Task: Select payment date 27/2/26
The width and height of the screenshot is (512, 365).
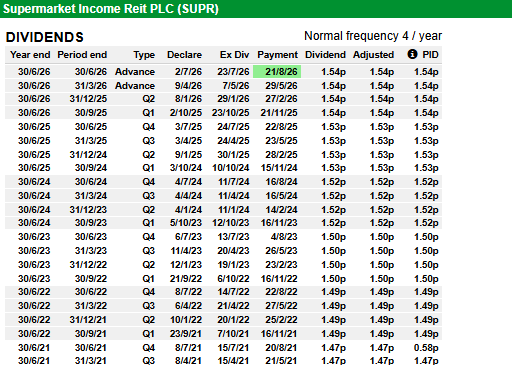Action: (281, 99)
